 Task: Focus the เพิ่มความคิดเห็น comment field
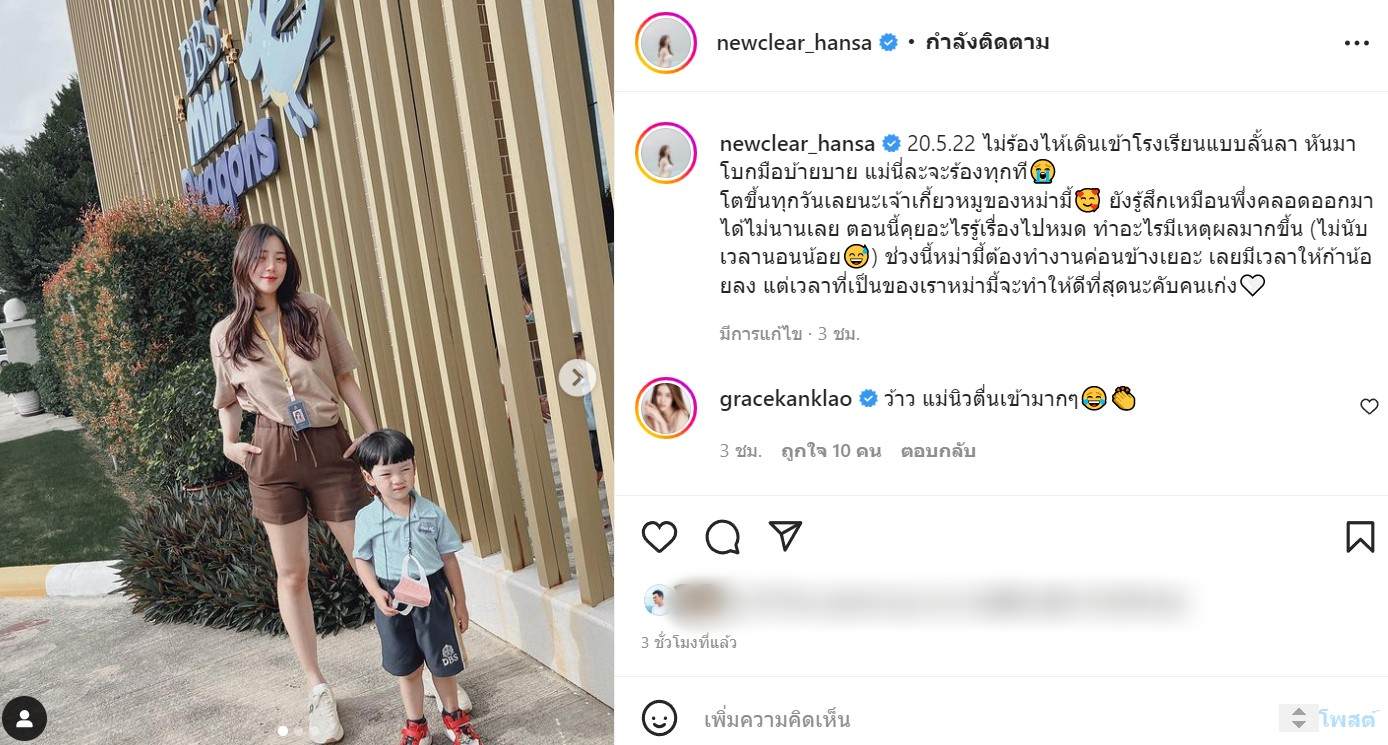tap(985, 719)
